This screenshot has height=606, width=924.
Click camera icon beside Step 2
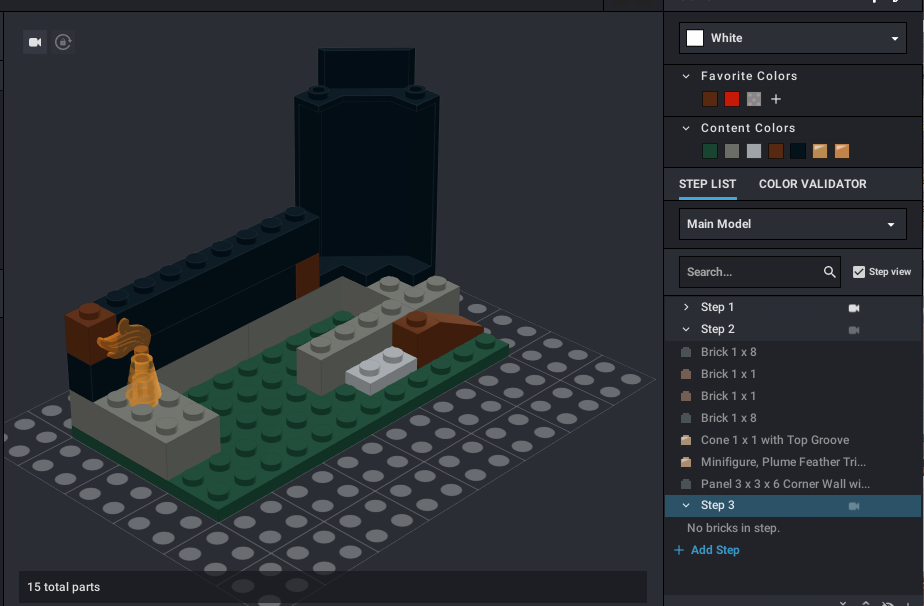click(x=854, y=330)
